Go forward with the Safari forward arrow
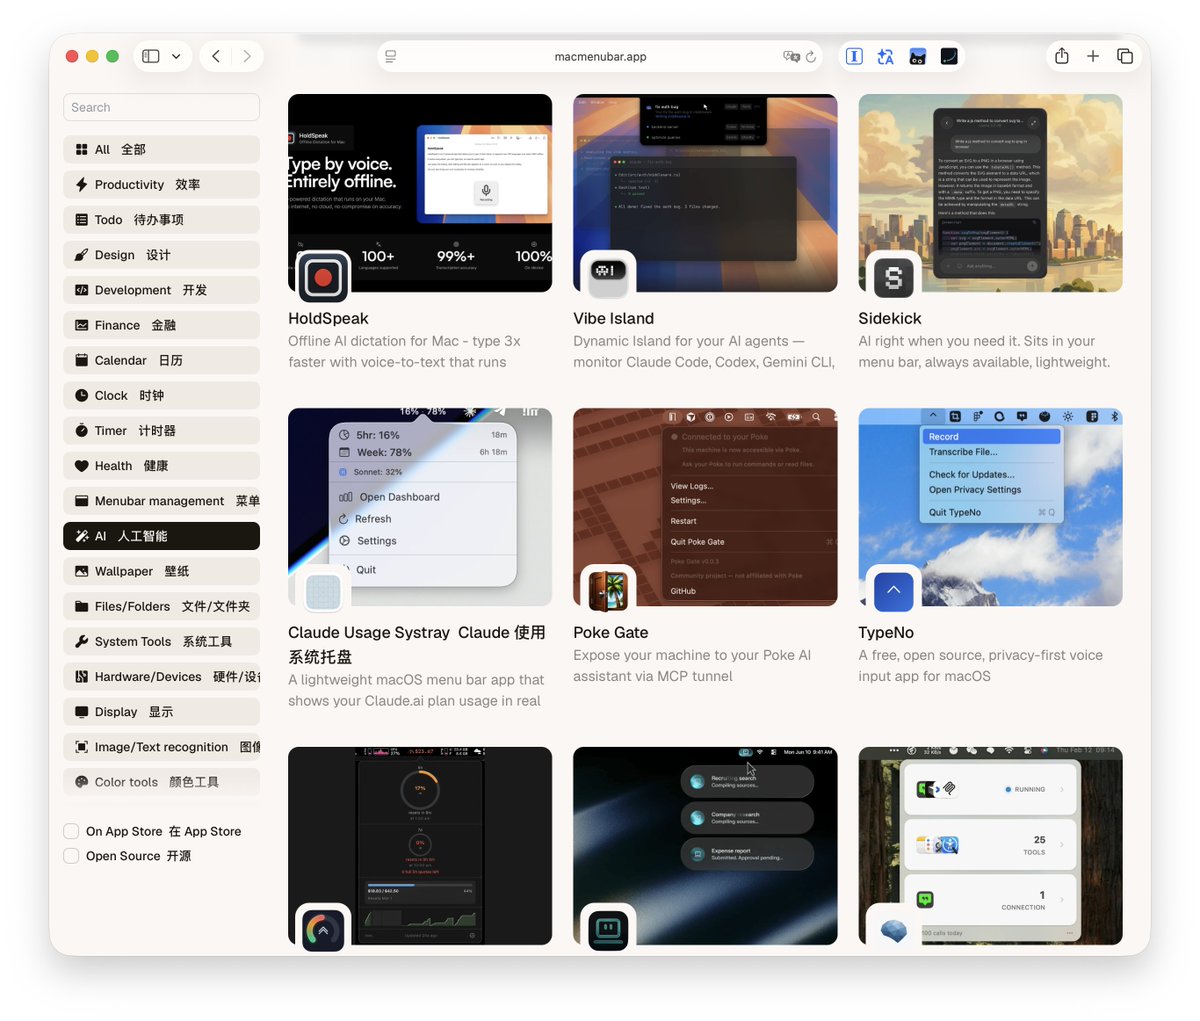The height and width of the screenshot is (1021, 1200). (247, 56)
